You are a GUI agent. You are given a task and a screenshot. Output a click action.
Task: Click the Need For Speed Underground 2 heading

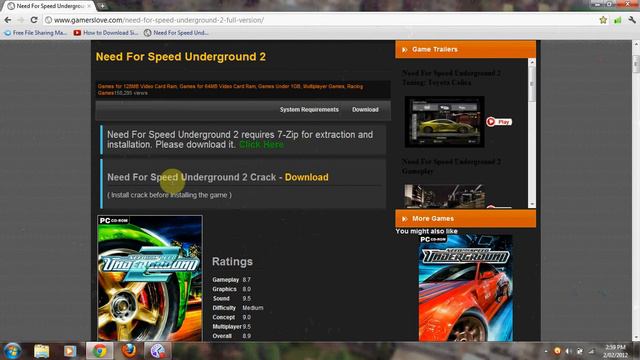[180, 57]
